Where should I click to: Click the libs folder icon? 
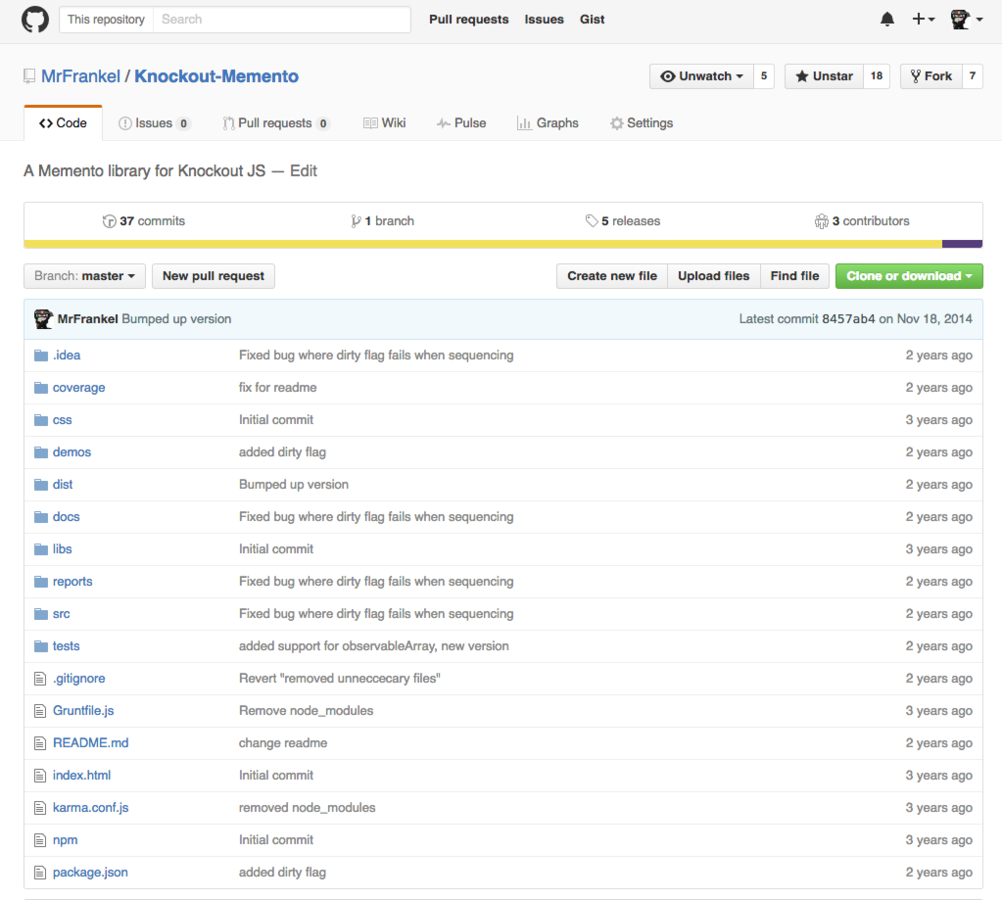[41, 549]
